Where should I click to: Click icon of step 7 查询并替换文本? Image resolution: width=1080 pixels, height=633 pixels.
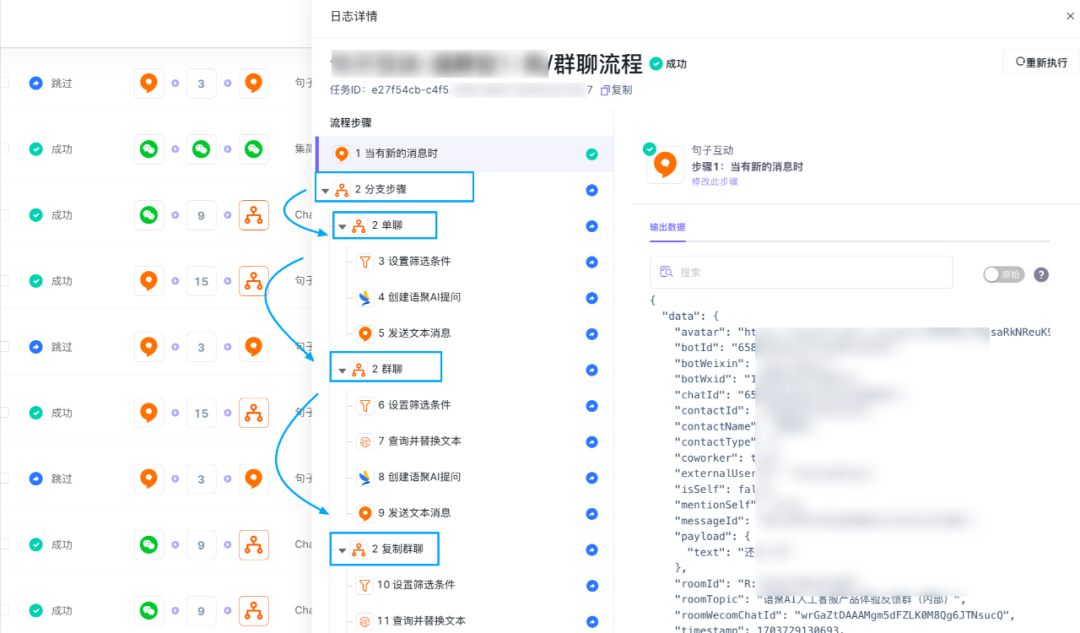coord(365,442)
